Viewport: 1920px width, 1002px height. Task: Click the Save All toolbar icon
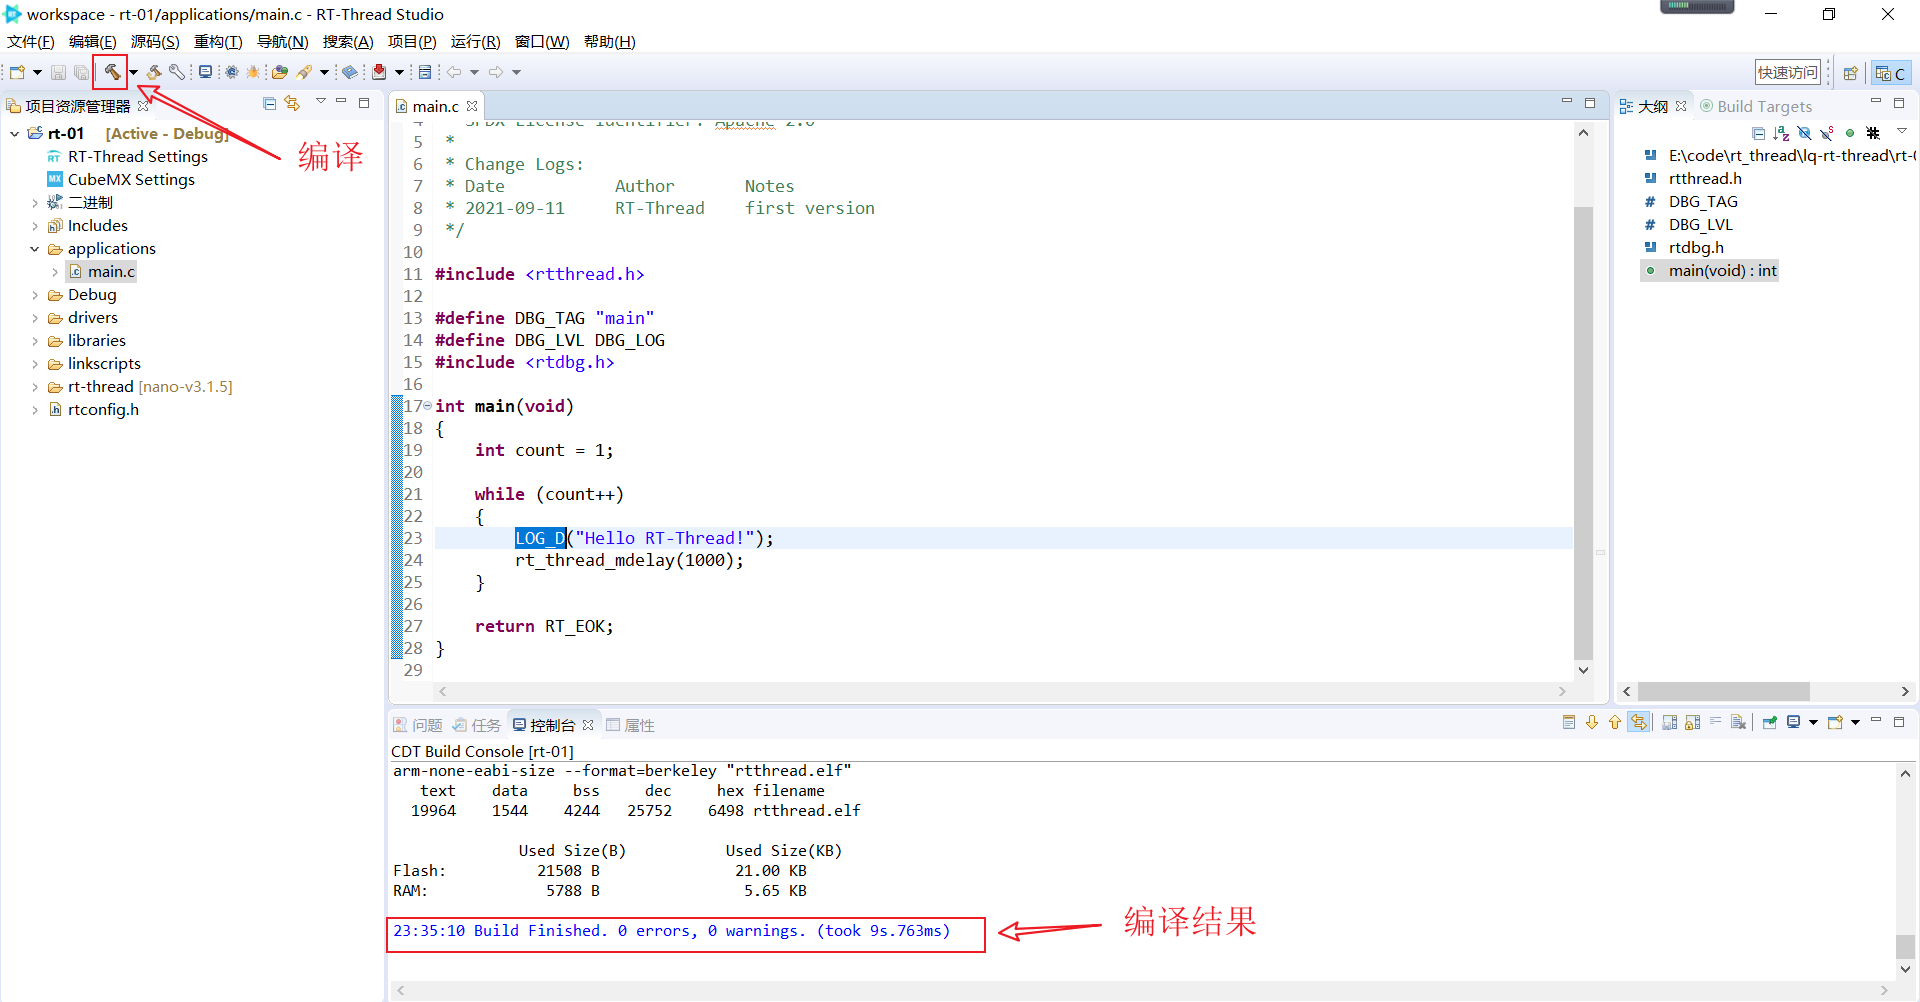pyautogui.click(x=81, y=71)
